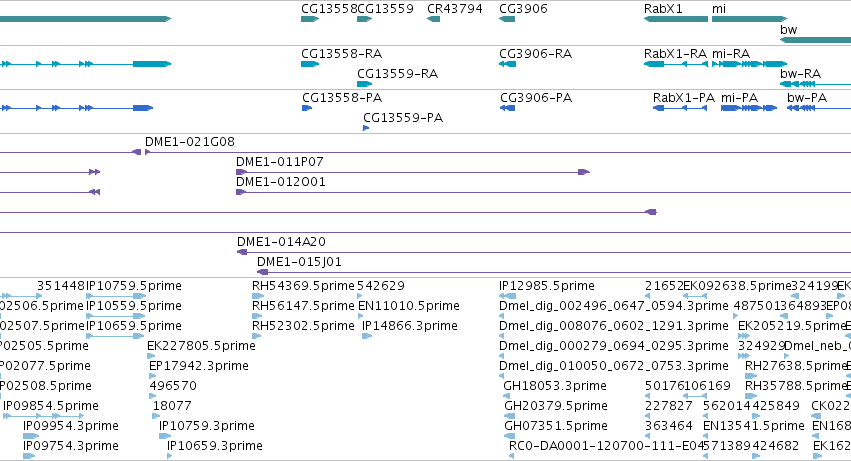The image size is (851, 461).
Task: Select the CG13559-RA transcript label
Action: (397, 74)
